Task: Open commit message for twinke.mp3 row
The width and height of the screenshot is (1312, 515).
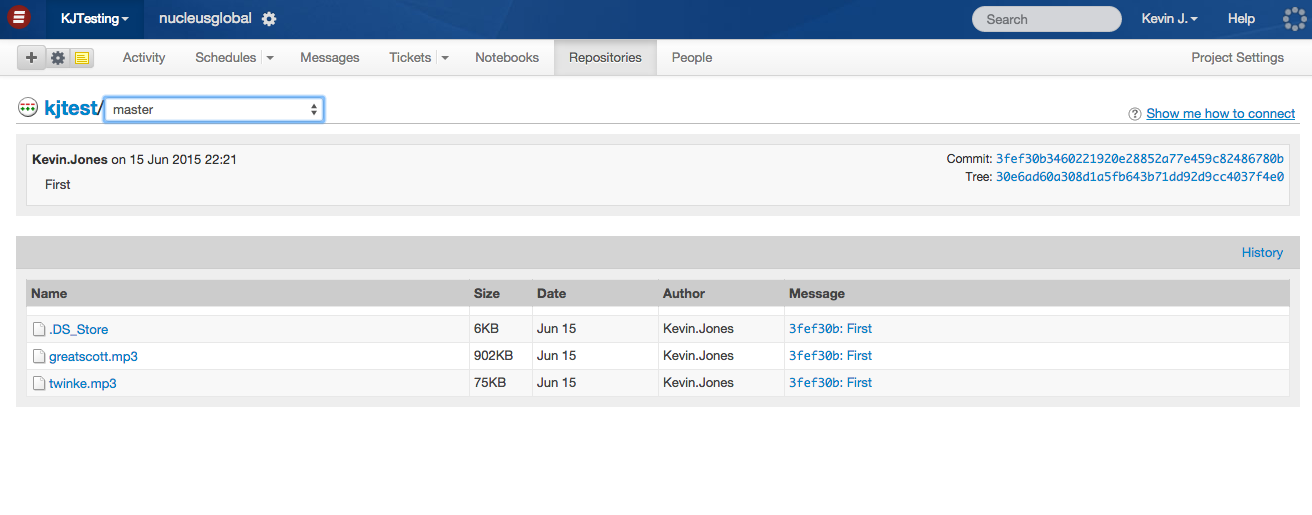Action: [x=830, y=383]
